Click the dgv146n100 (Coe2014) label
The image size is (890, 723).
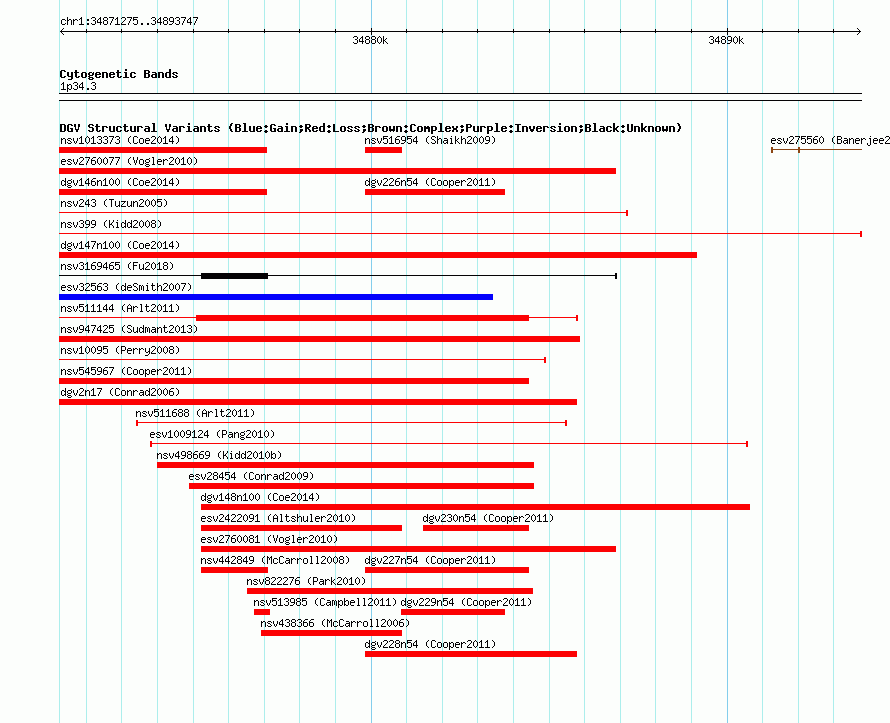tap(120, 182)
